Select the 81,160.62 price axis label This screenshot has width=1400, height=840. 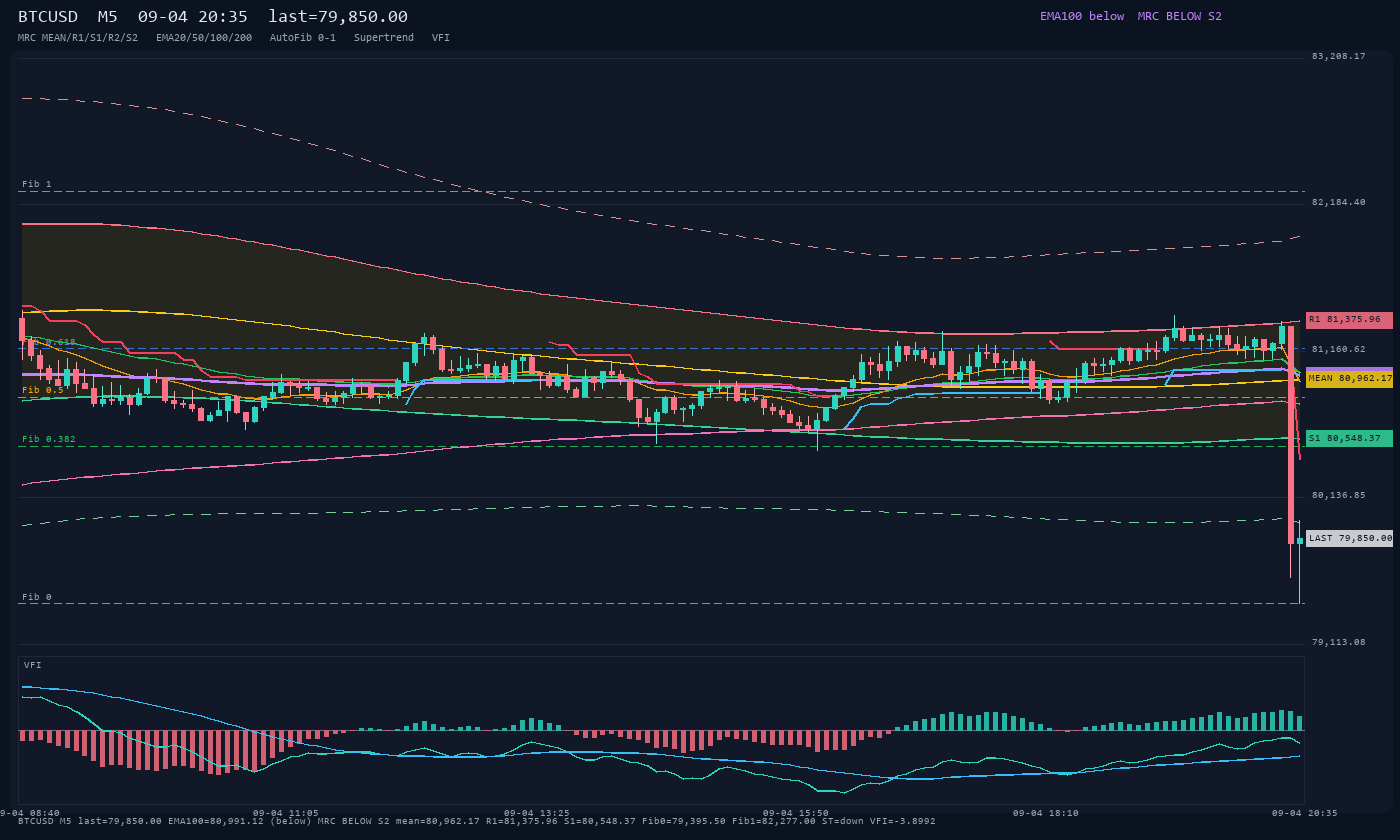click(x=1338, y=350)
